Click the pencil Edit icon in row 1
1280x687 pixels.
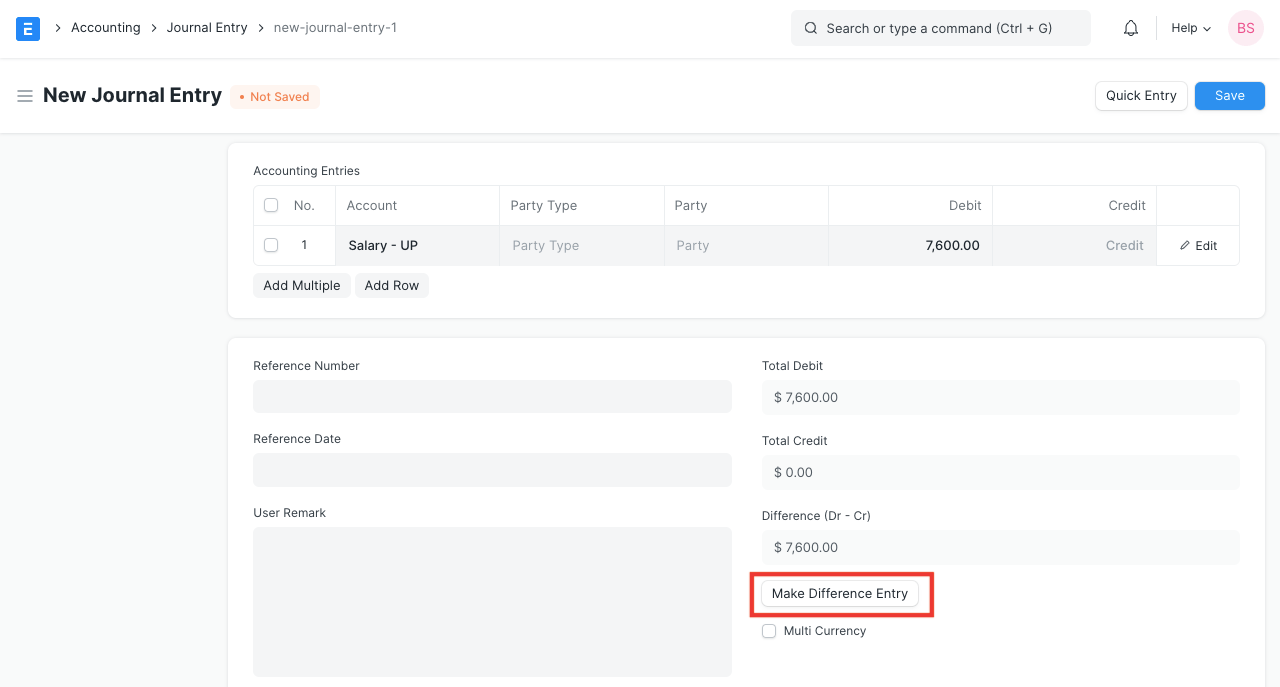pyautogui.click(x=1185, y=246)
